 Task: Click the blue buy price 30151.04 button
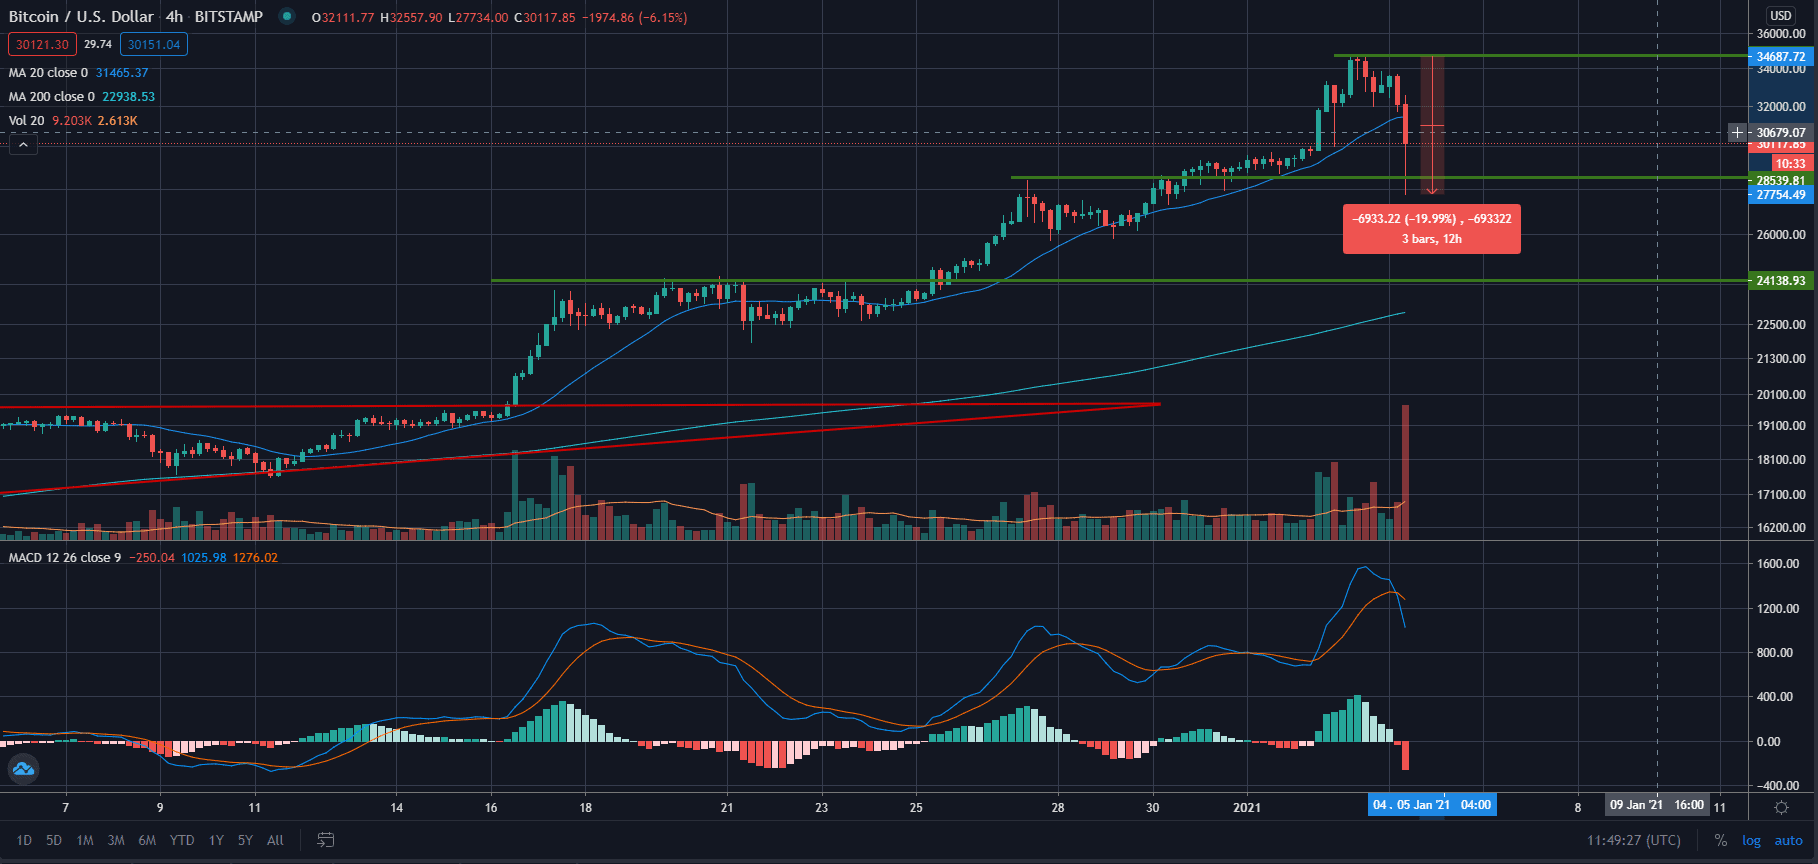(154, 44)
